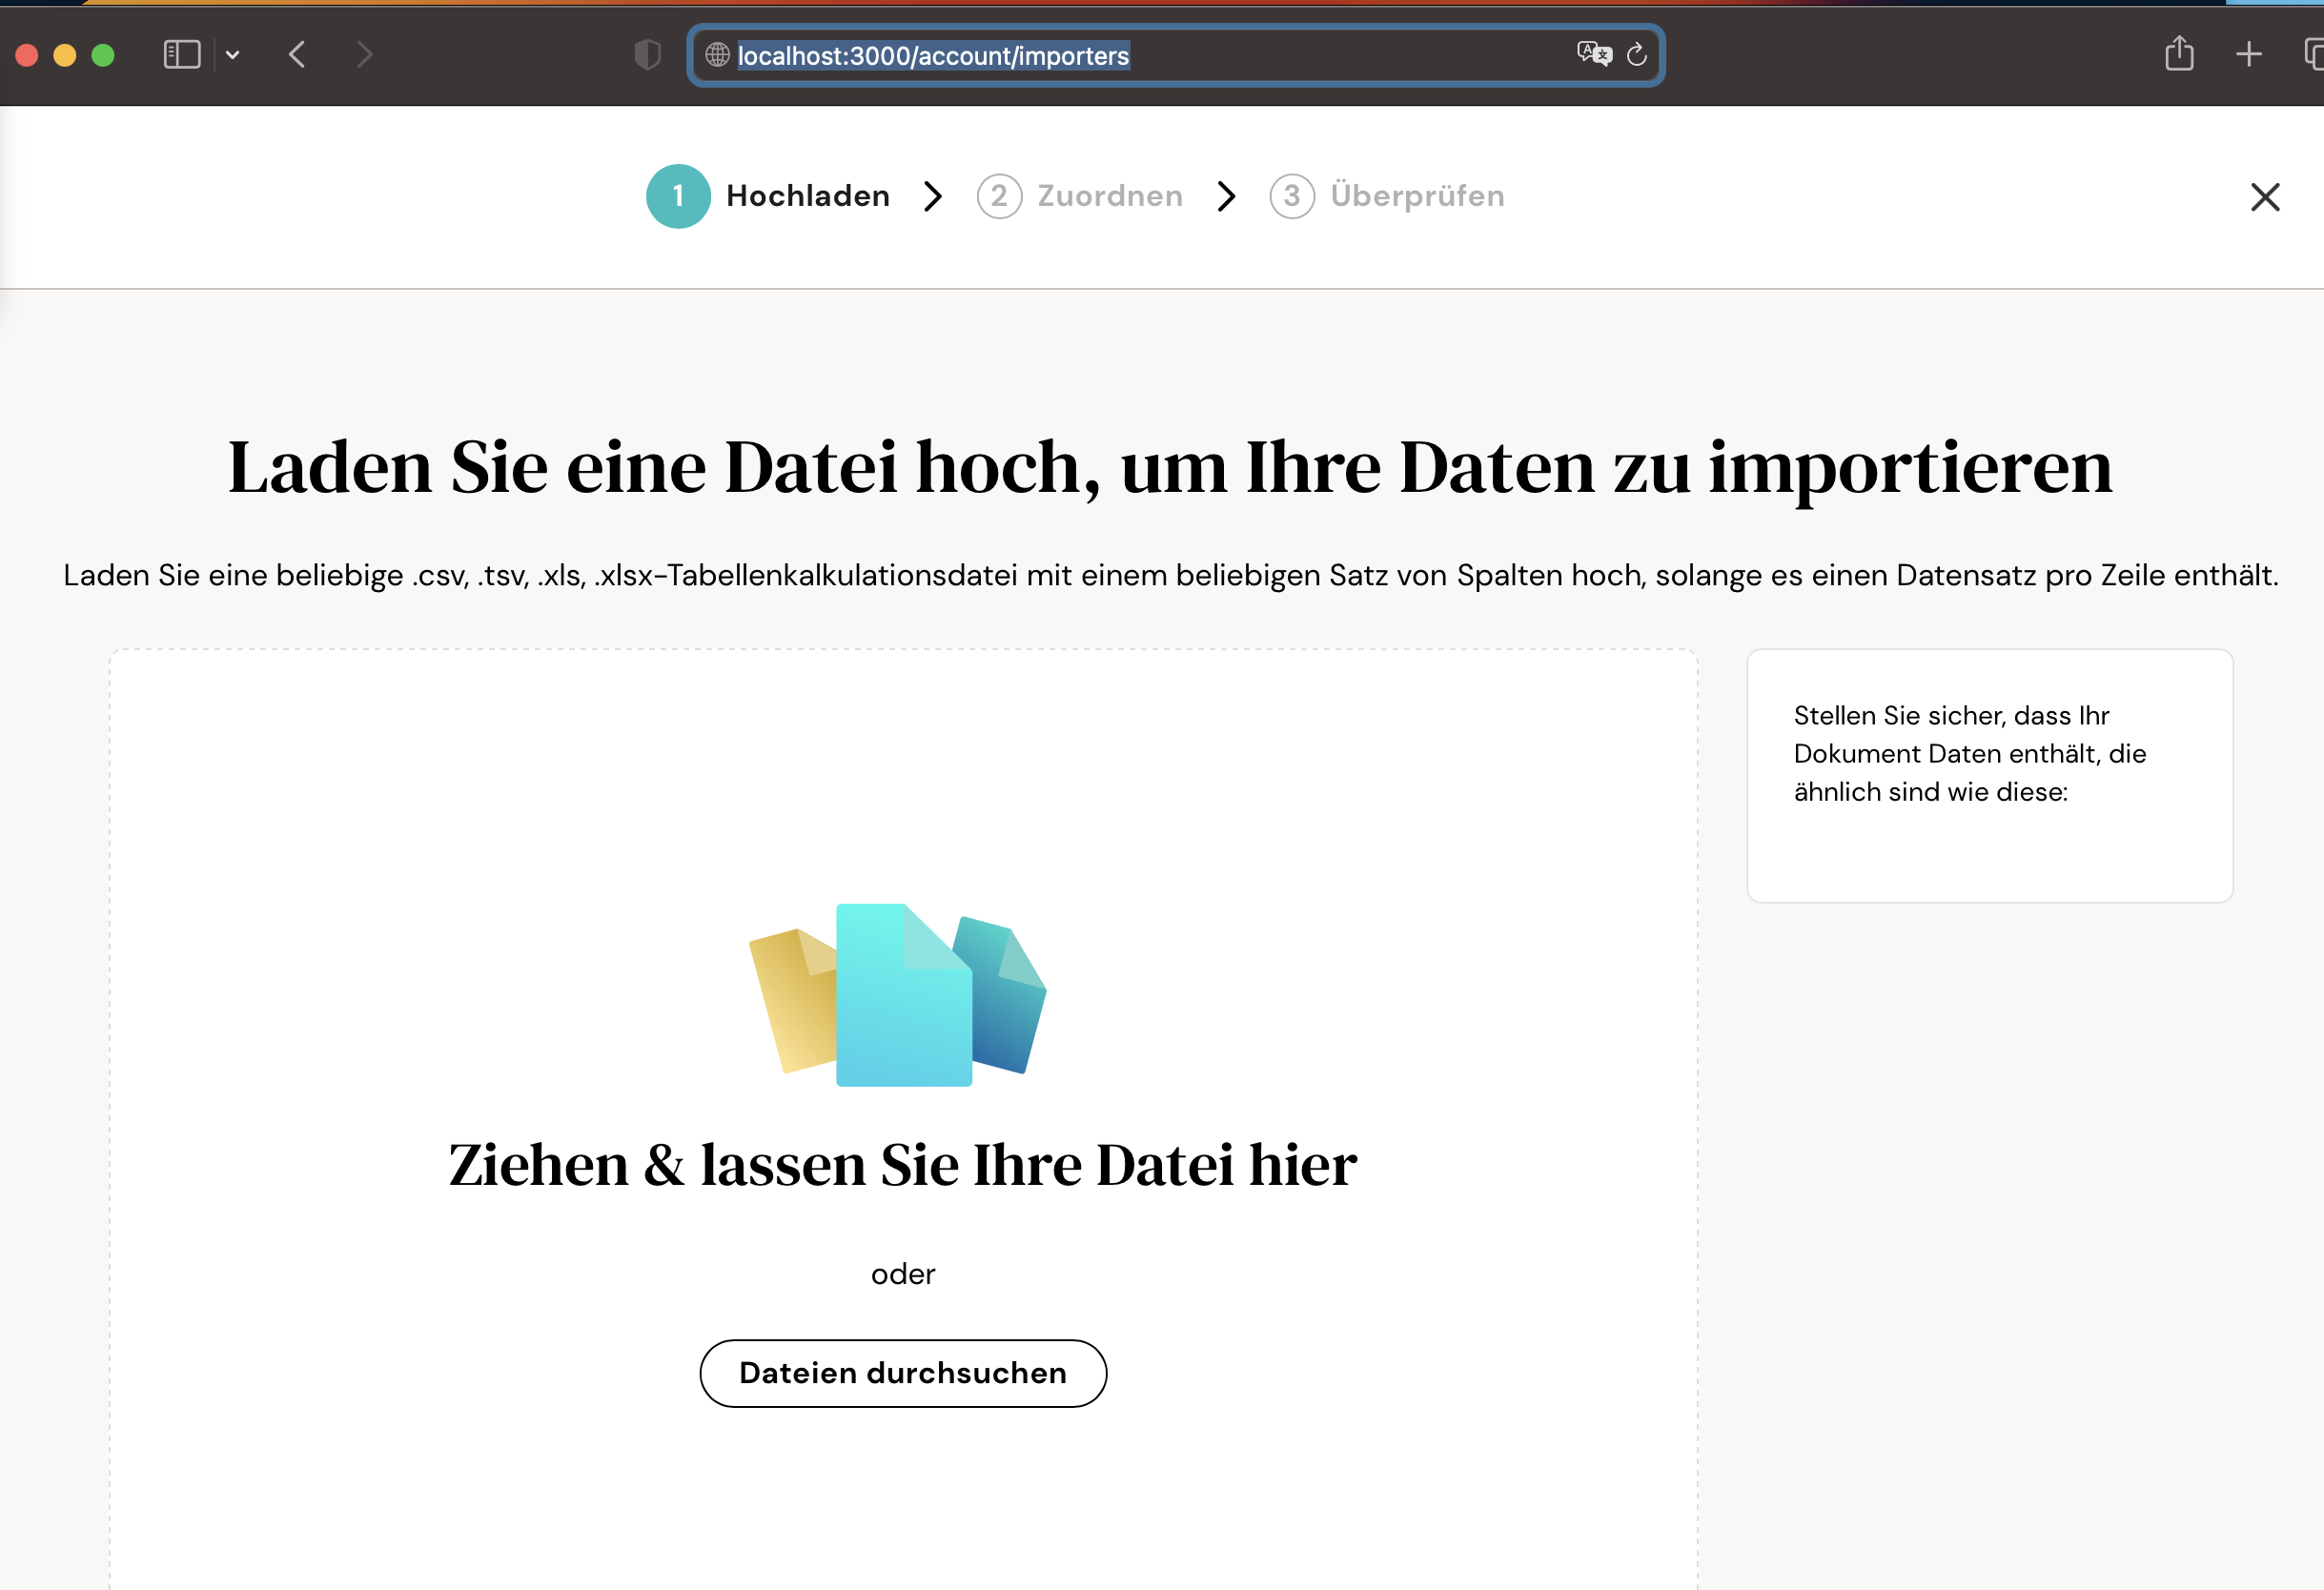Click the Dateien durchsuchen button

902,1373
